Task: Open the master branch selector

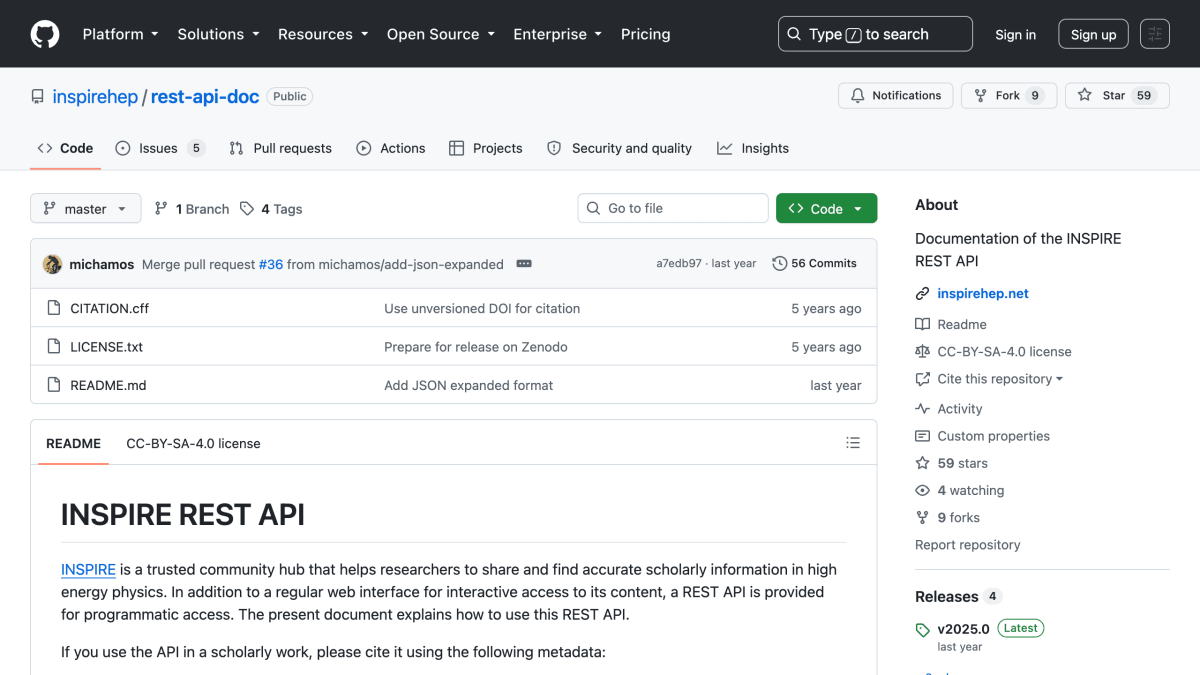Action: coord(85,209)
